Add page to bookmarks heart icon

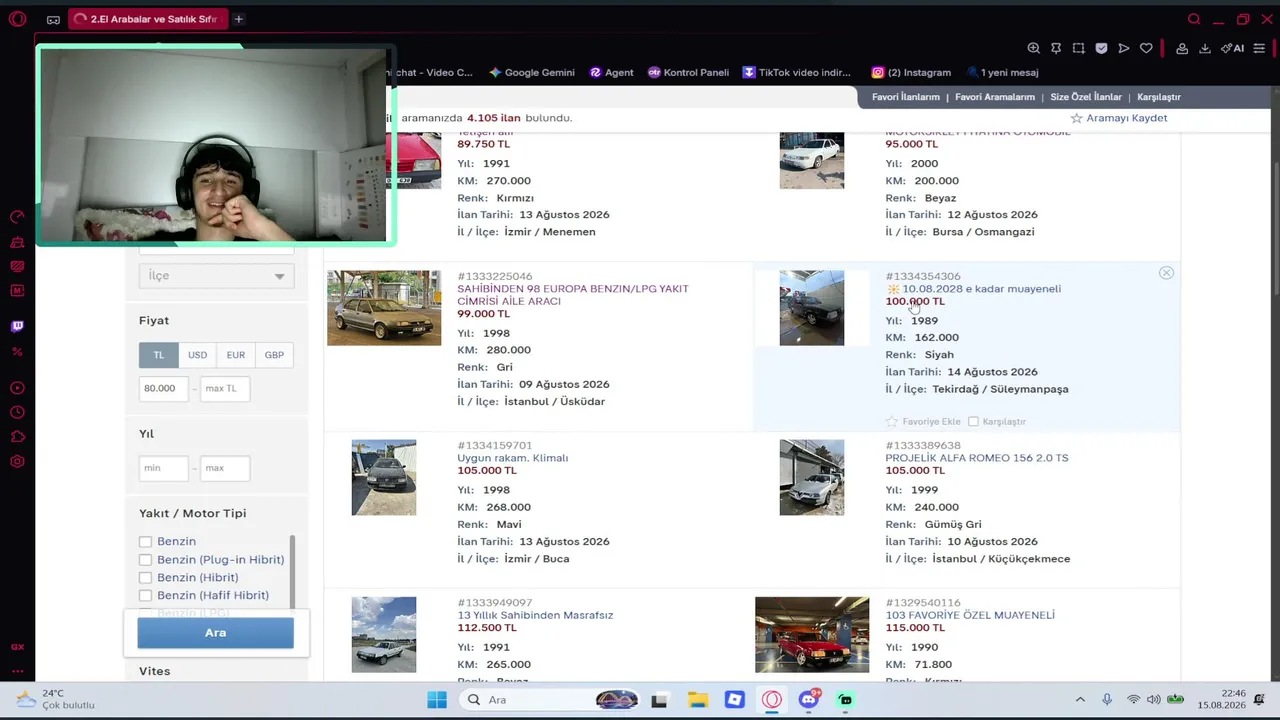click(x=1146, y=48)
